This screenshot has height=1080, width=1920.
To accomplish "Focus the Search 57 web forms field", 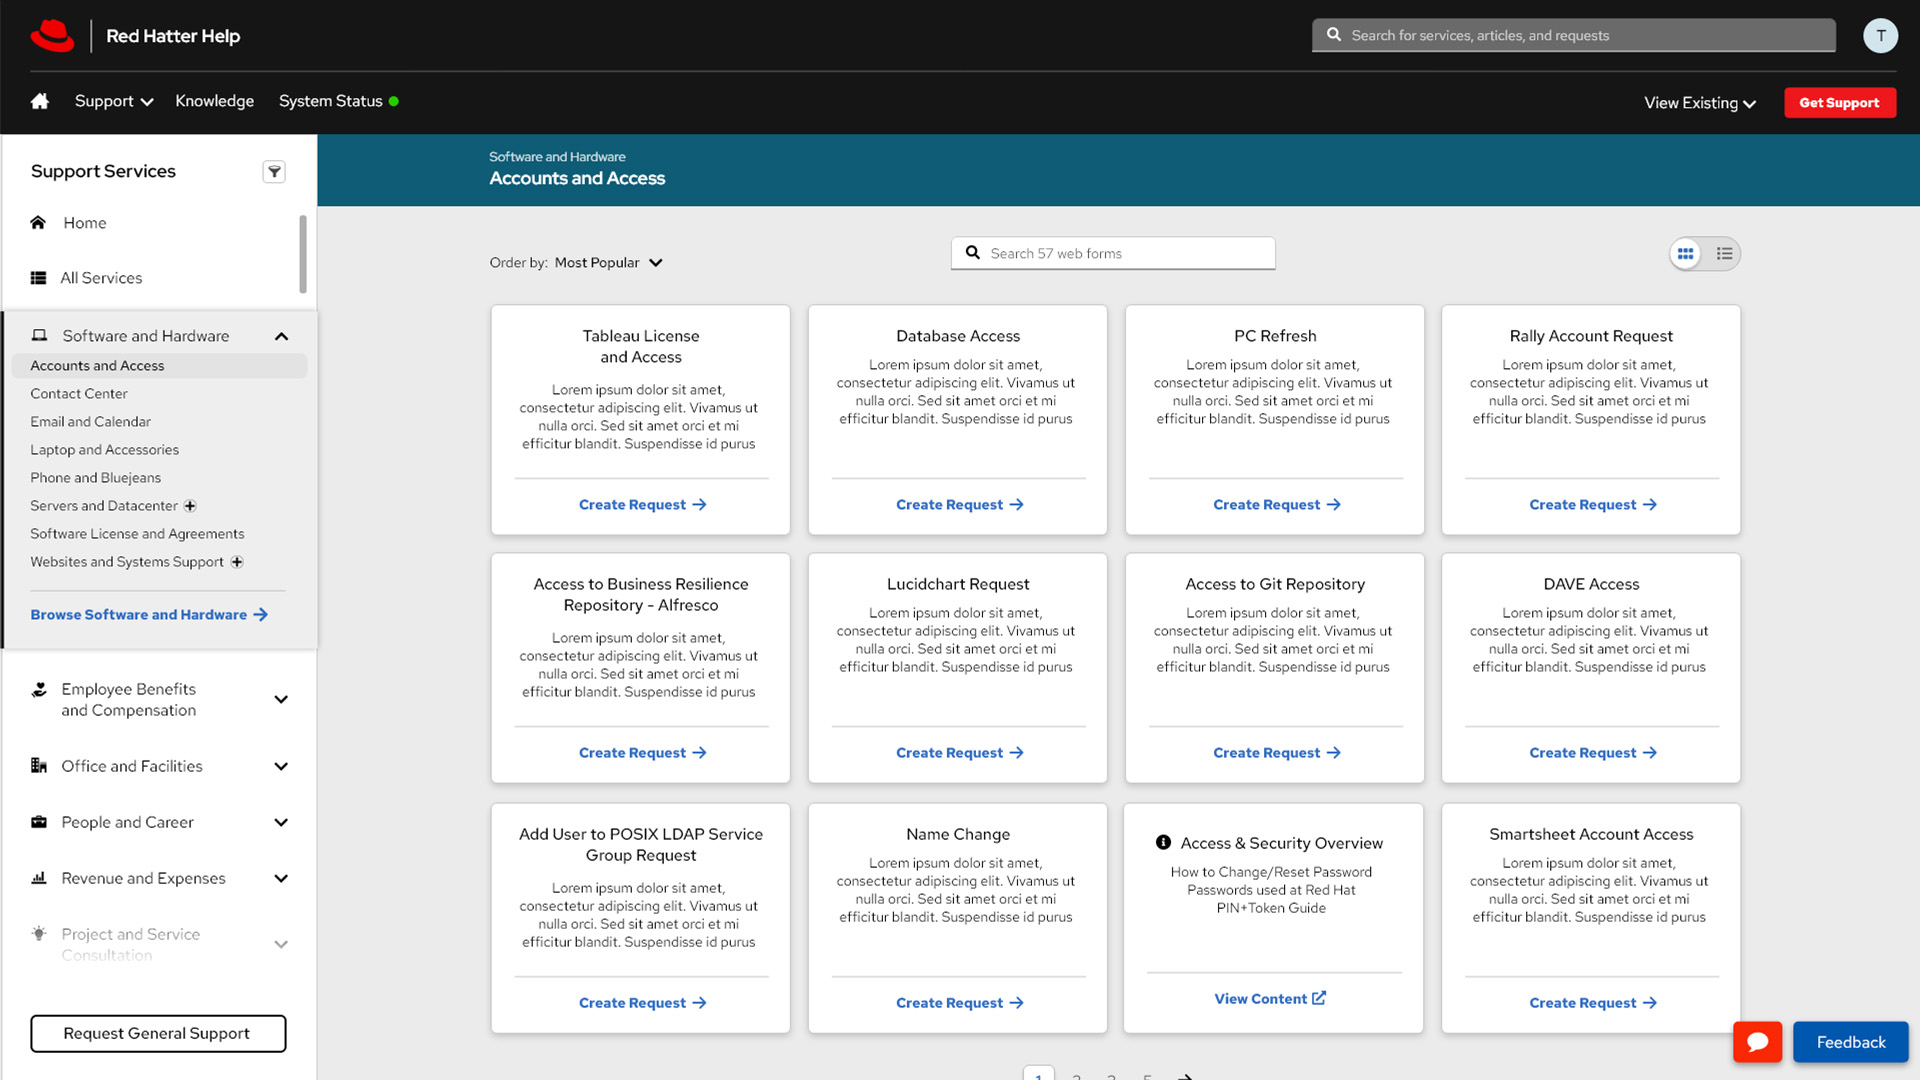I will tap(1113, 254).
